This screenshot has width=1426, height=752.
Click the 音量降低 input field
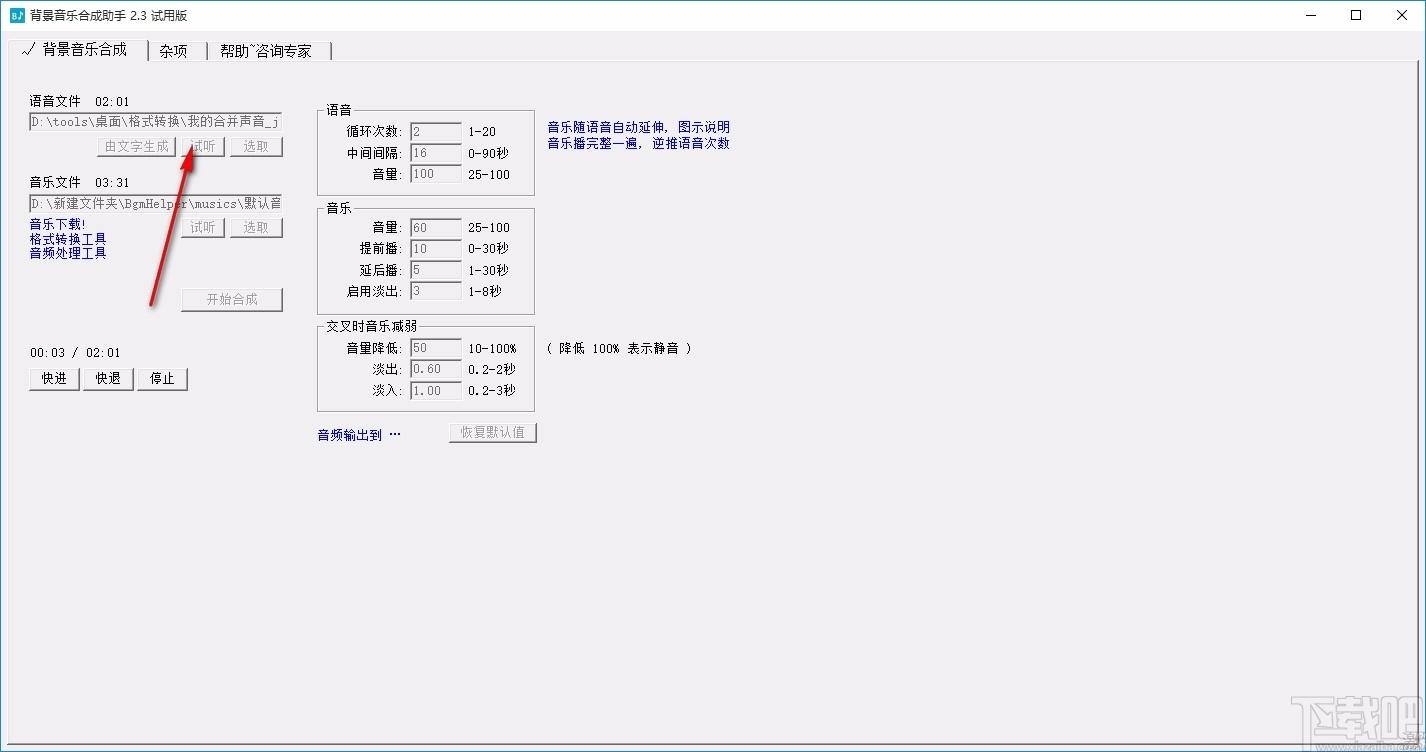tap(436, 348)
